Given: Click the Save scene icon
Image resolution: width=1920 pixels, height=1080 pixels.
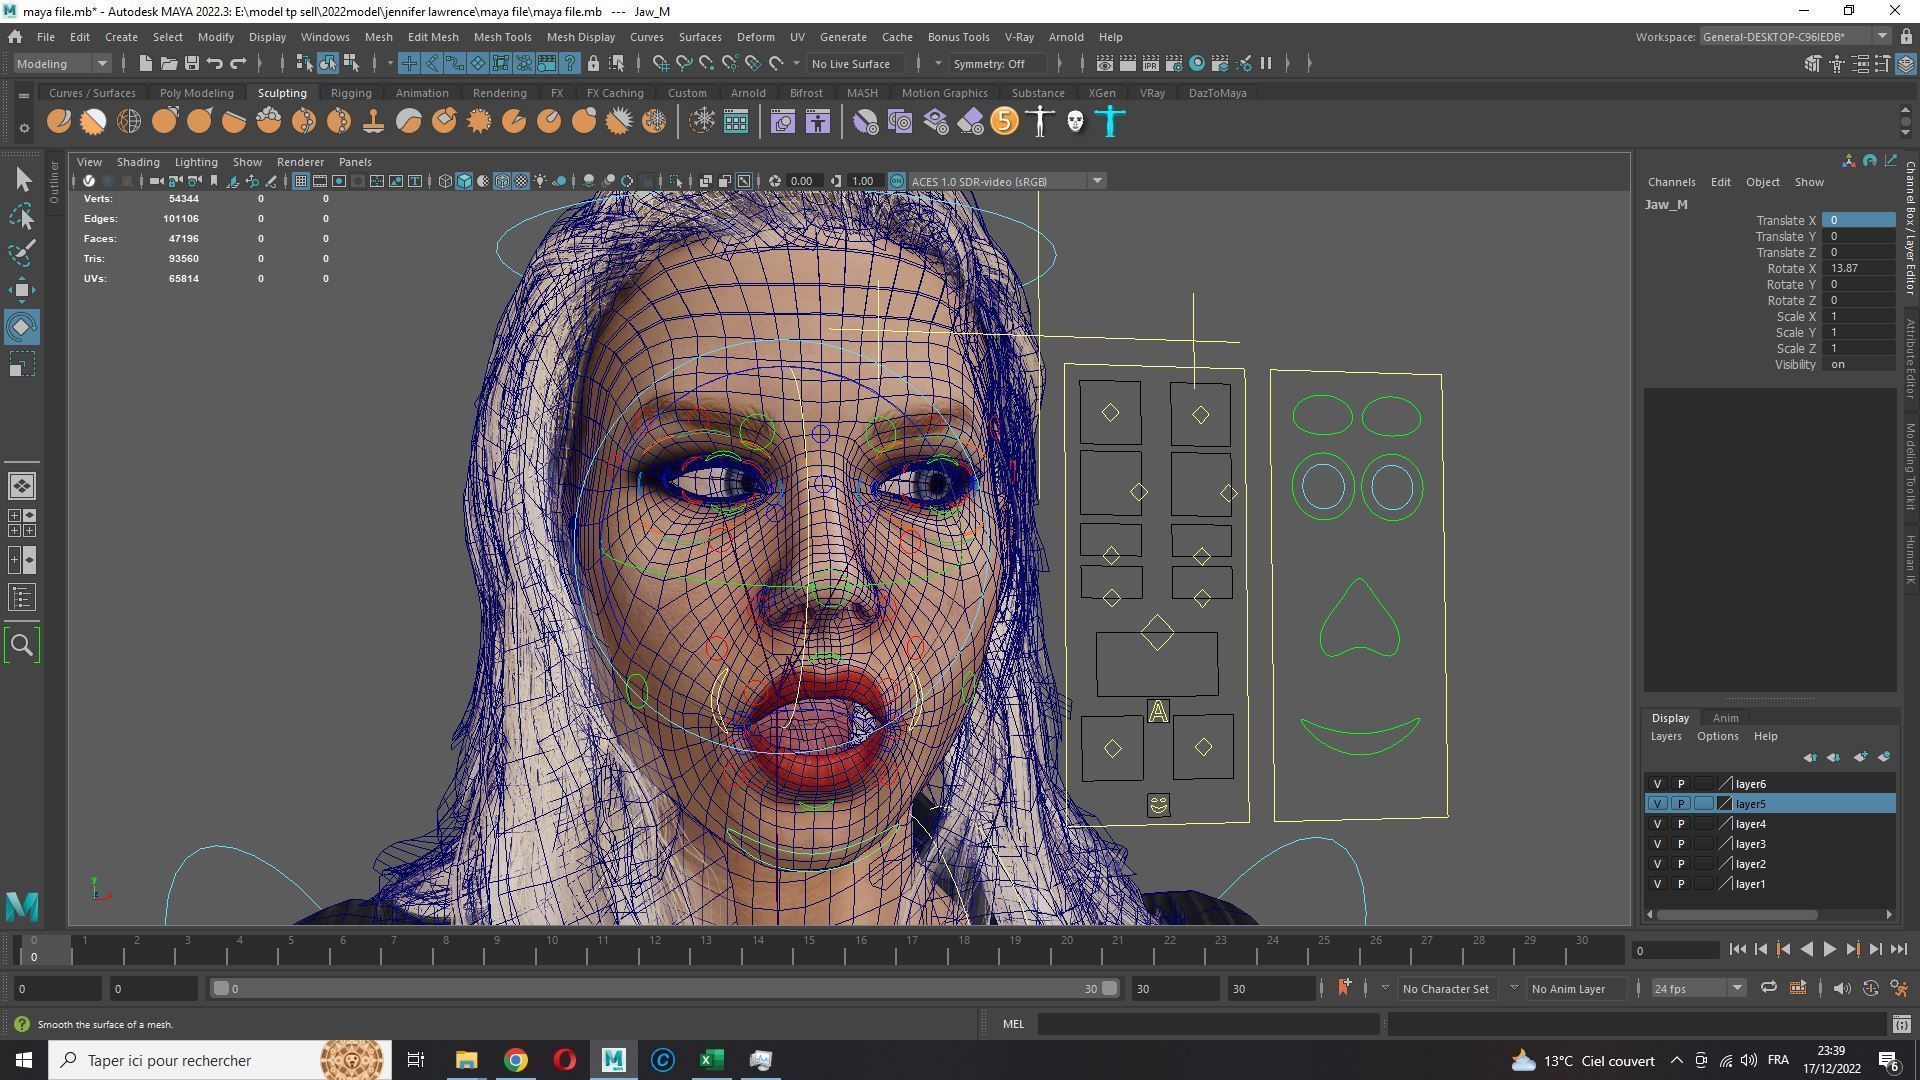Looking at the screenshot, I should click(192, 63).
